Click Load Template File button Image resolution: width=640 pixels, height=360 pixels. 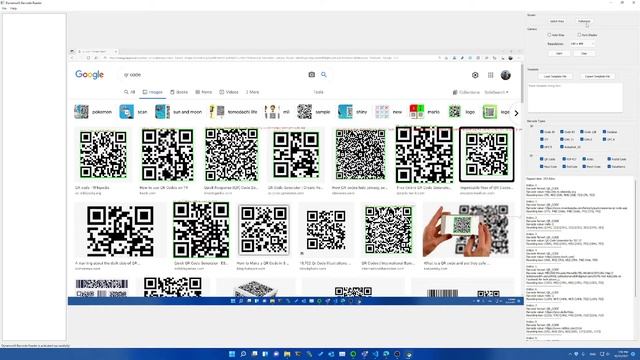(555, 76)
